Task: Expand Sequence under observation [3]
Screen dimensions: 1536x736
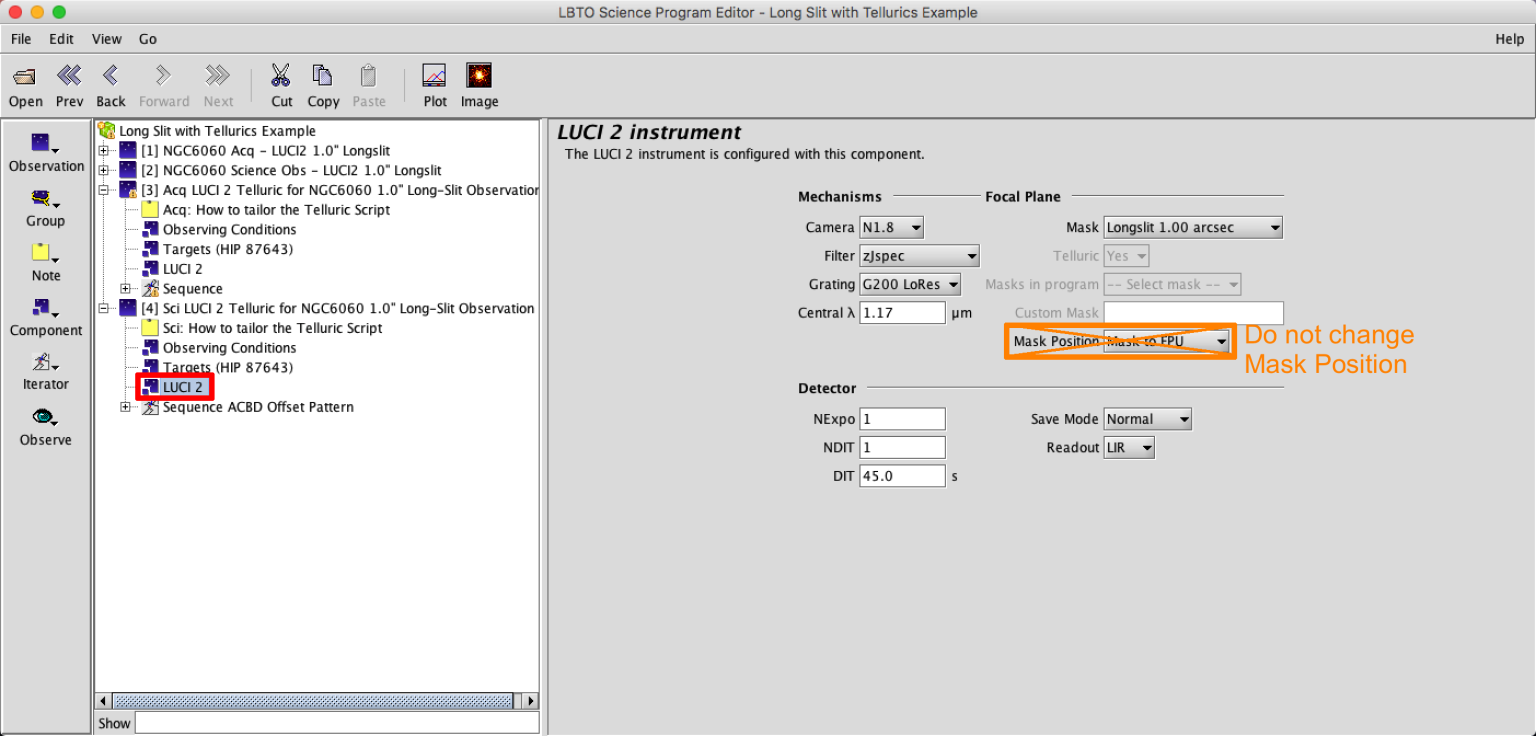Action: (x=126, y=289)
